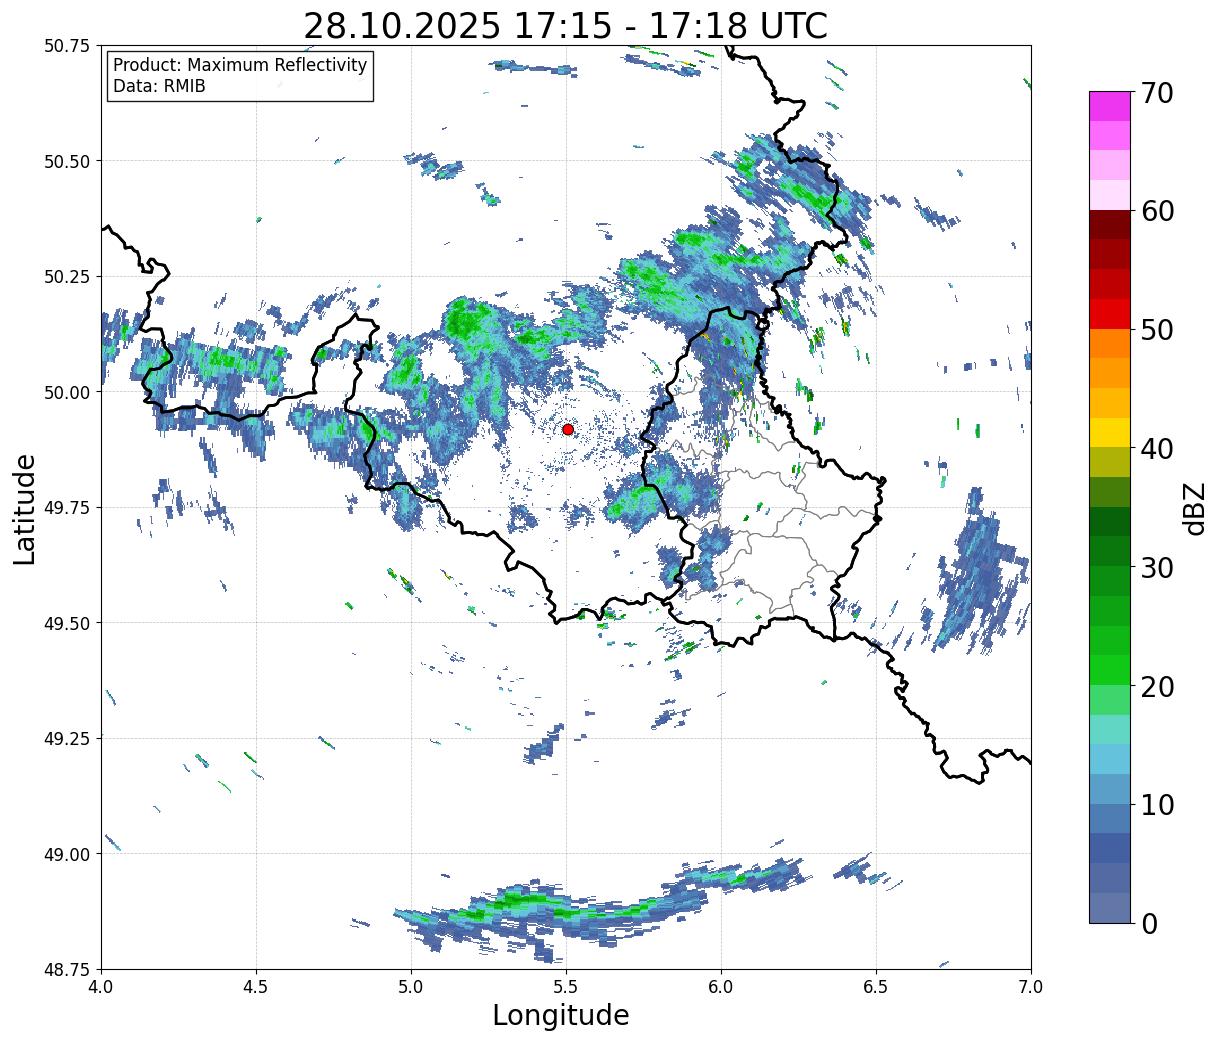Viewport: 1219px width, 1040px height.
Task: Click the longitude tick label 6.0
Action: coord(721,986)
